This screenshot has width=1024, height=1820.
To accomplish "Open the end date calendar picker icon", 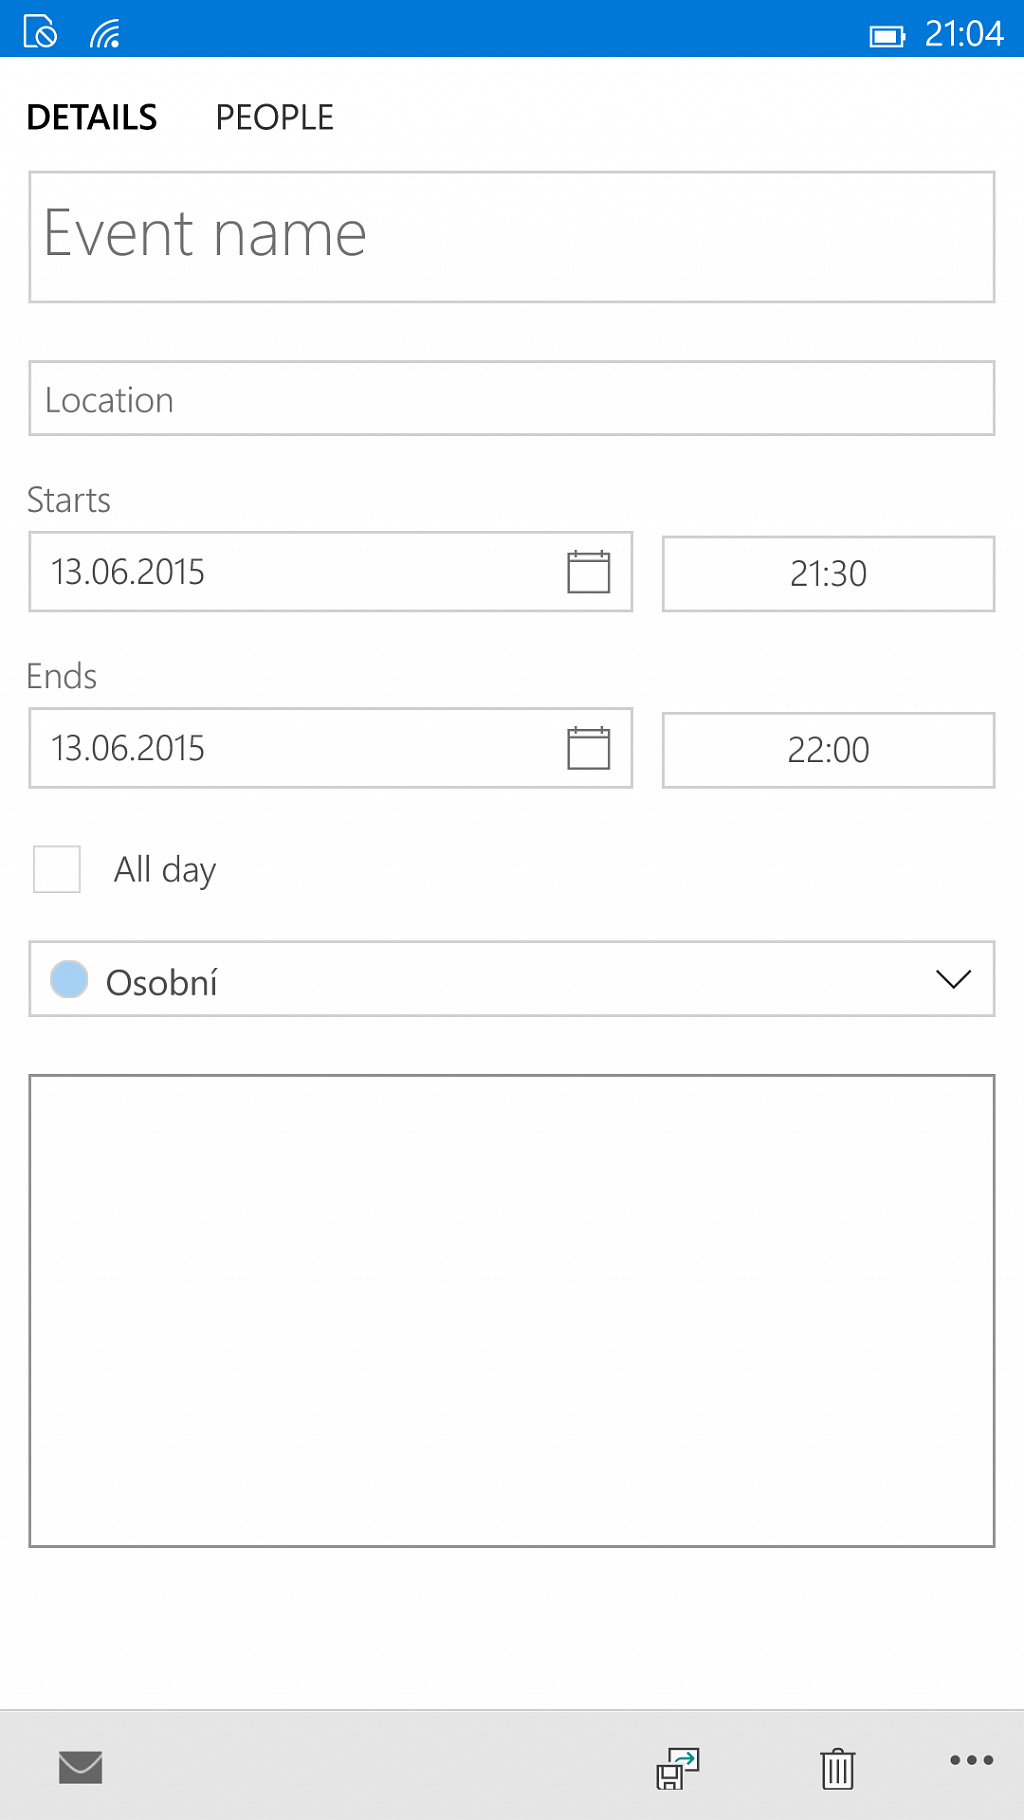I will click(x=588, y=748).
